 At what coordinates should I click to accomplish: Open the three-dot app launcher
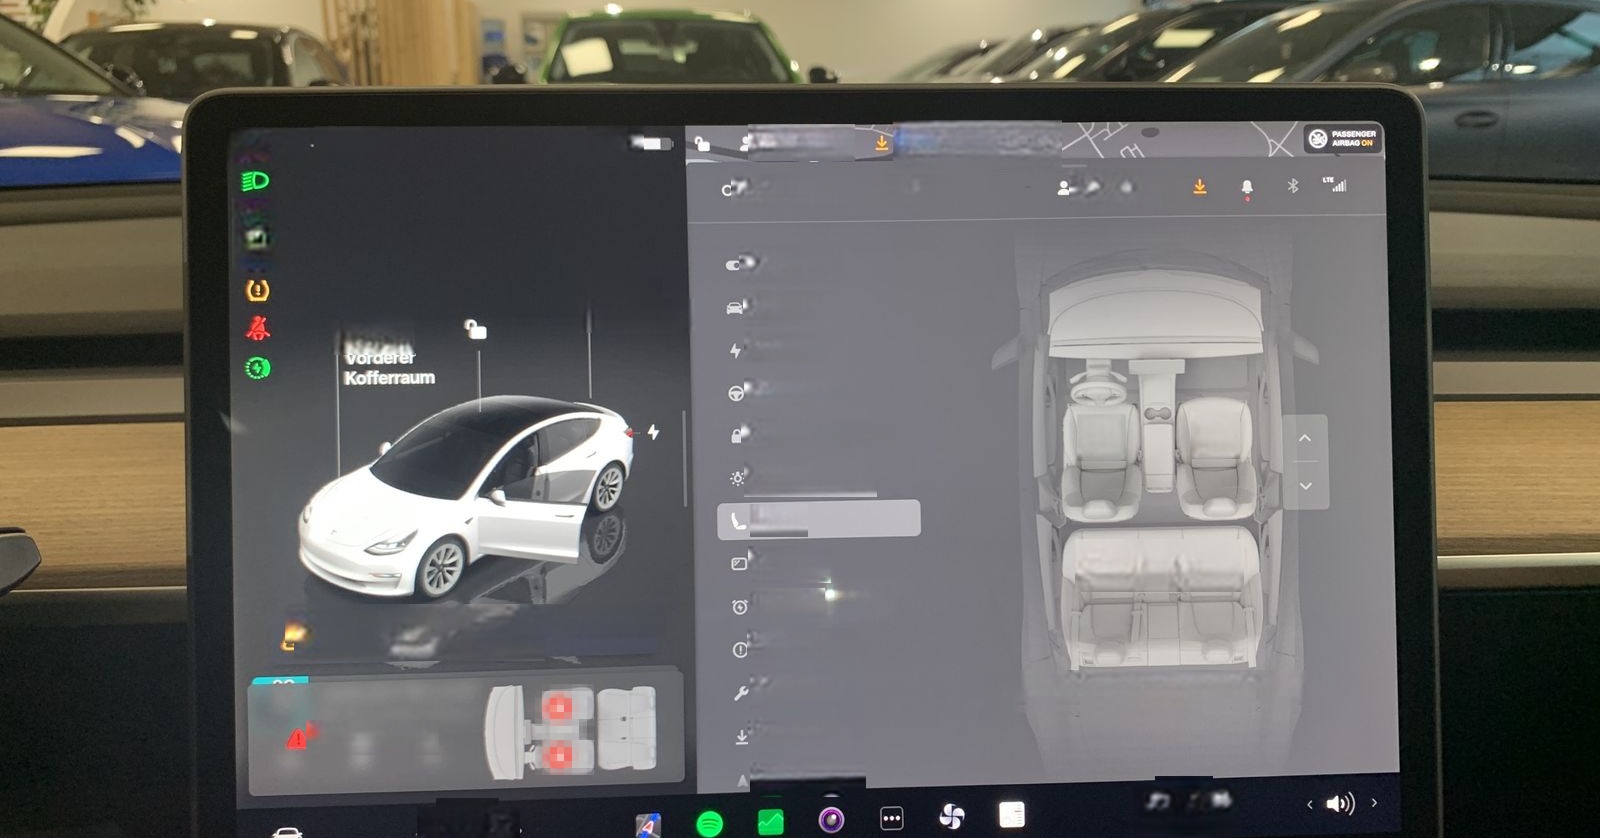pos(892,818)
